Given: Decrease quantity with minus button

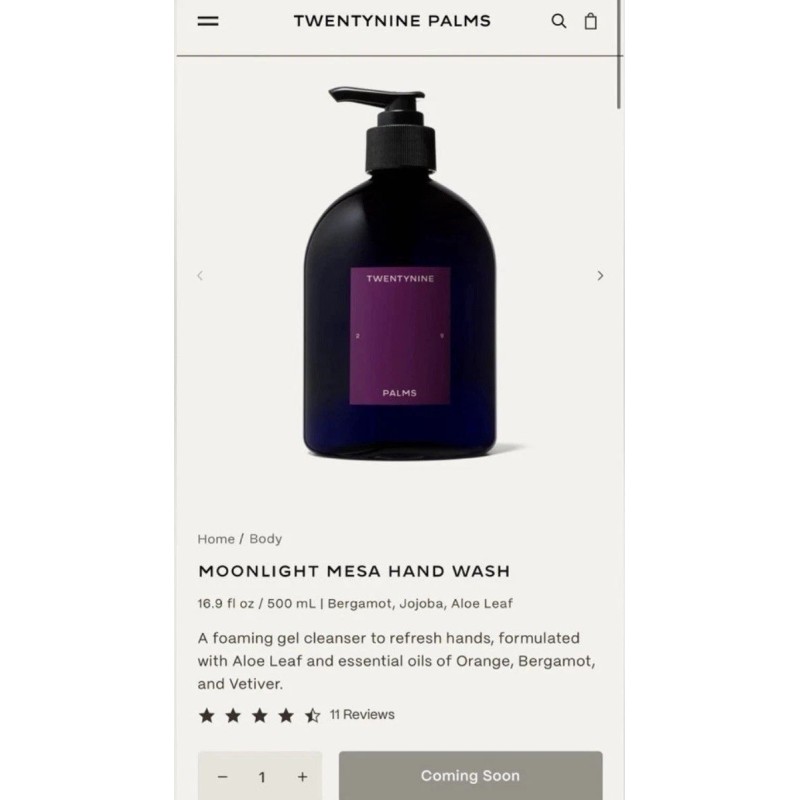Looking at the screenshot, I should click(x=222, y=777).
